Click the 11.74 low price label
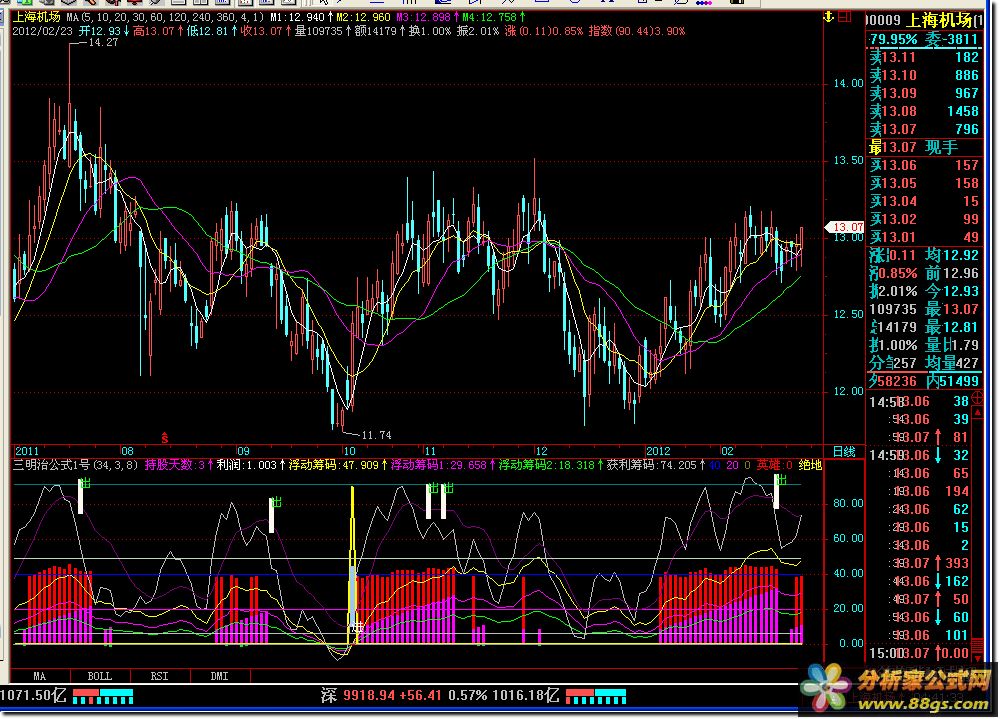Image resolution: width=1000 pixels, height=719 pixels. click(x=376, y=435)
